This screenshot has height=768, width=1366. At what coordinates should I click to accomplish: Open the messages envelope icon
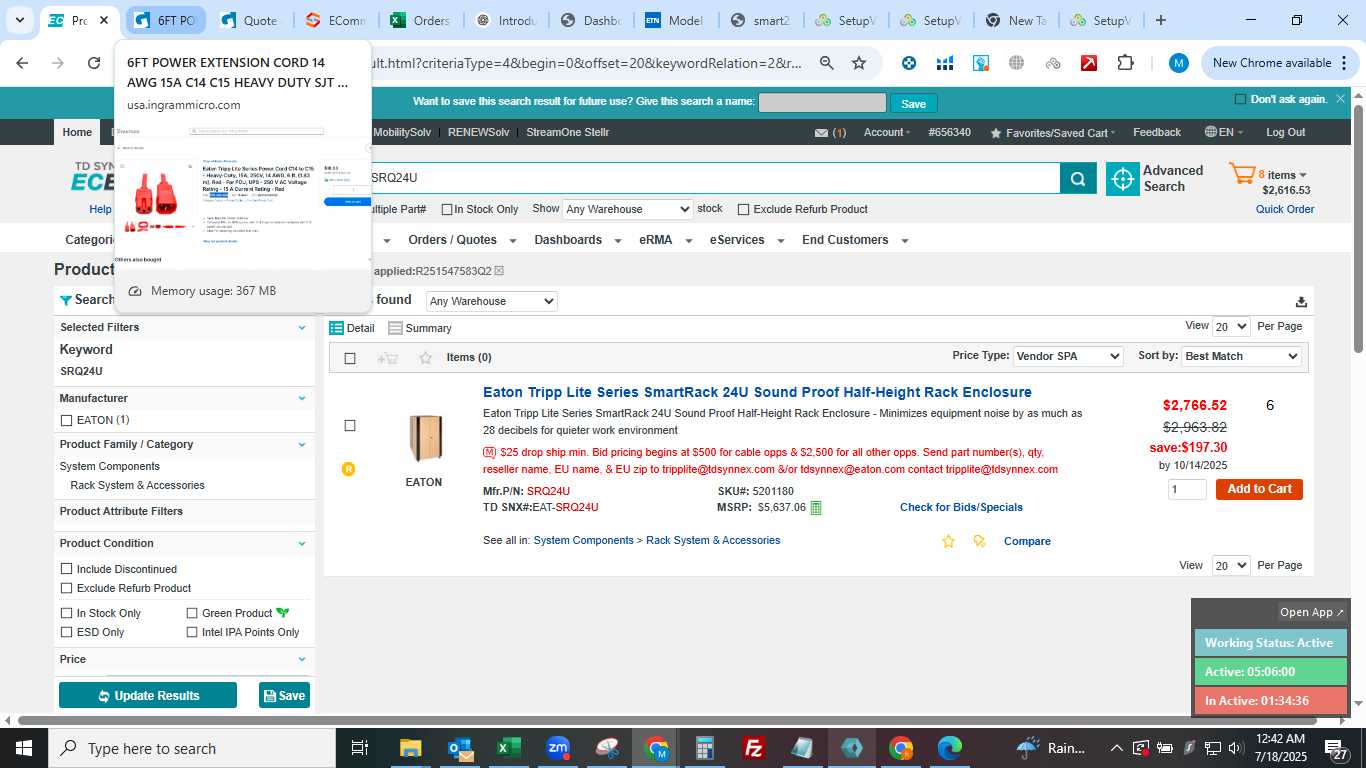821,133
